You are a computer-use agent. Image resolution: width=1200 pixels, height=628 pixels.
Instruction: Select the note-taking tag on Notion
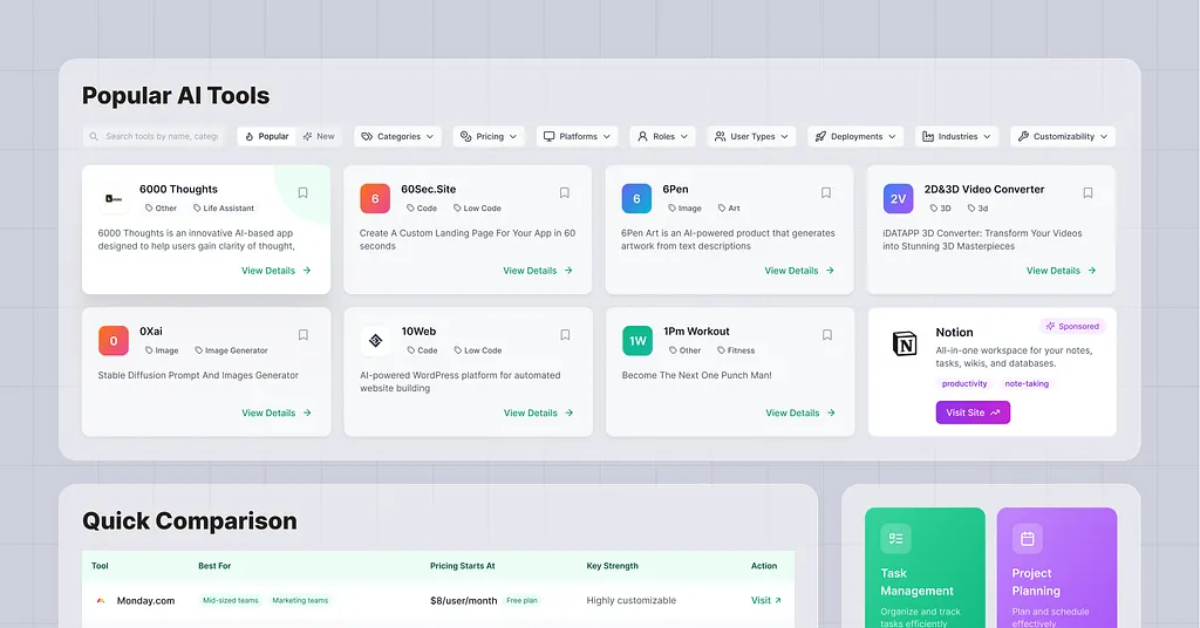[x=1027, y=383]
